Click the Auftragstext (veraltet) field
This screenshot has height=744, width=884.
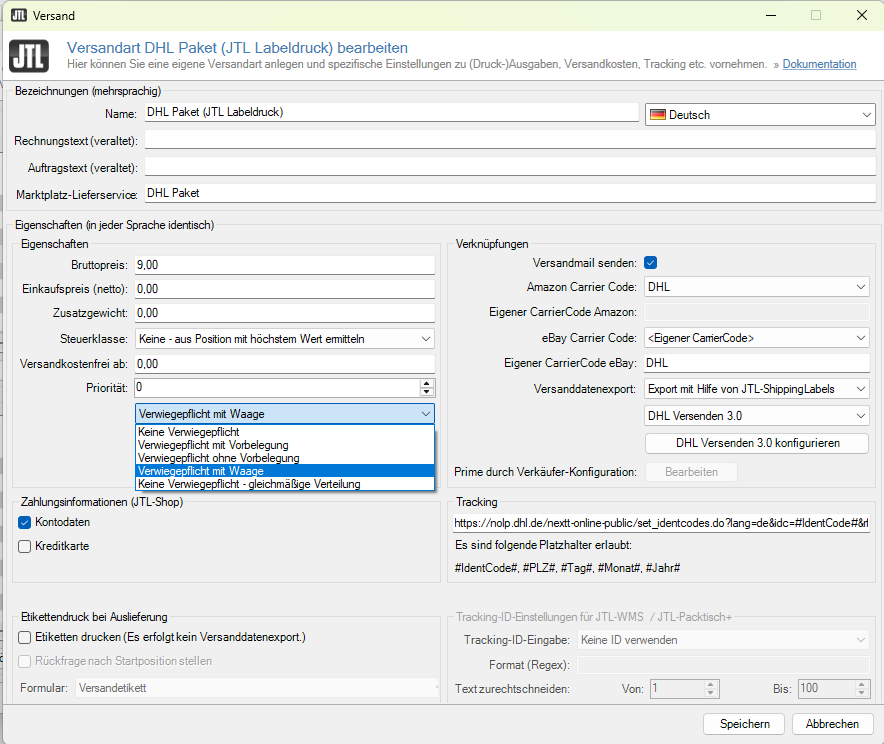click(510, 167)
